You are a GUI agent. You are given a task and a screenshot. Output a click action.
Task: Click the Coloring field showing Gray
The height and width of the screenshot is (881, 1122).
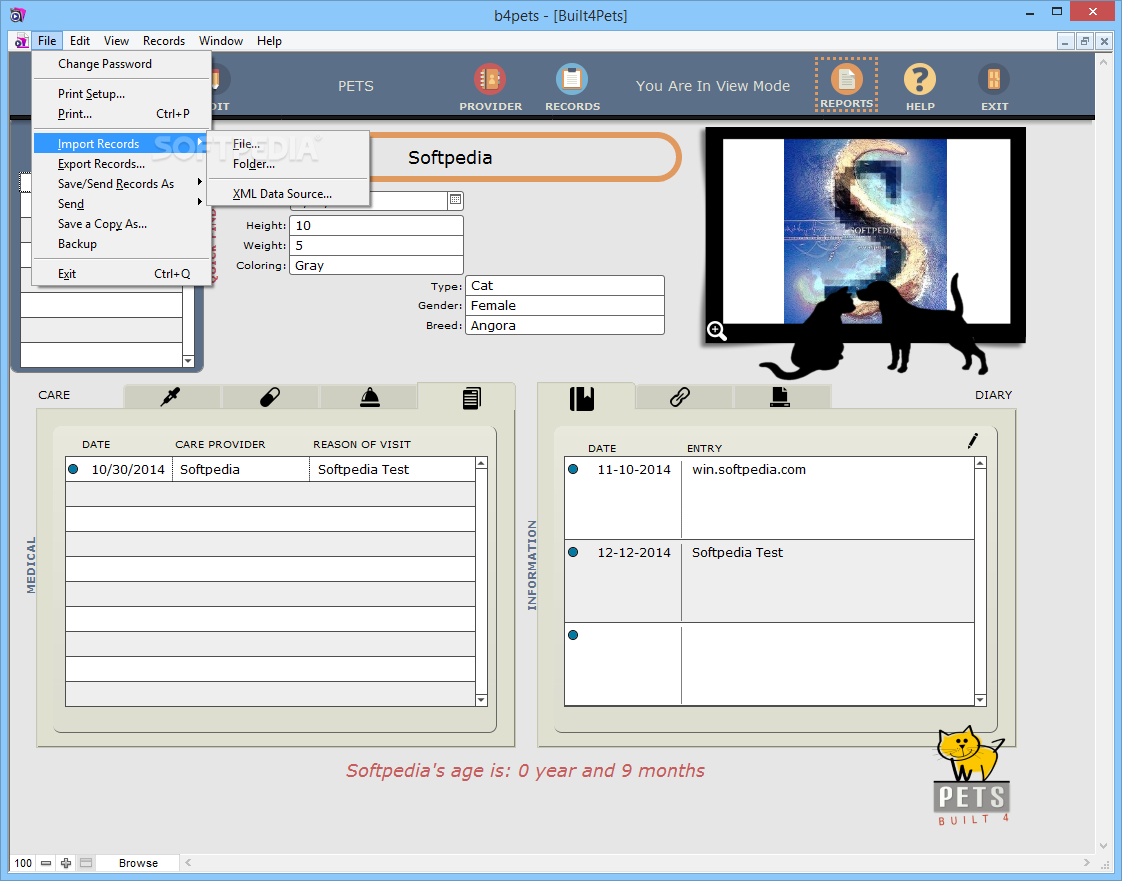(x=376, y=266)
